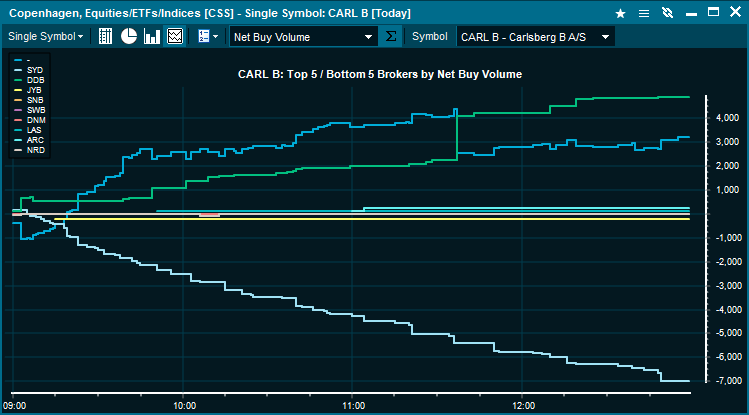Open the hamburger menu in title bar
Screen dimensions: 749x415
point(643,12)
